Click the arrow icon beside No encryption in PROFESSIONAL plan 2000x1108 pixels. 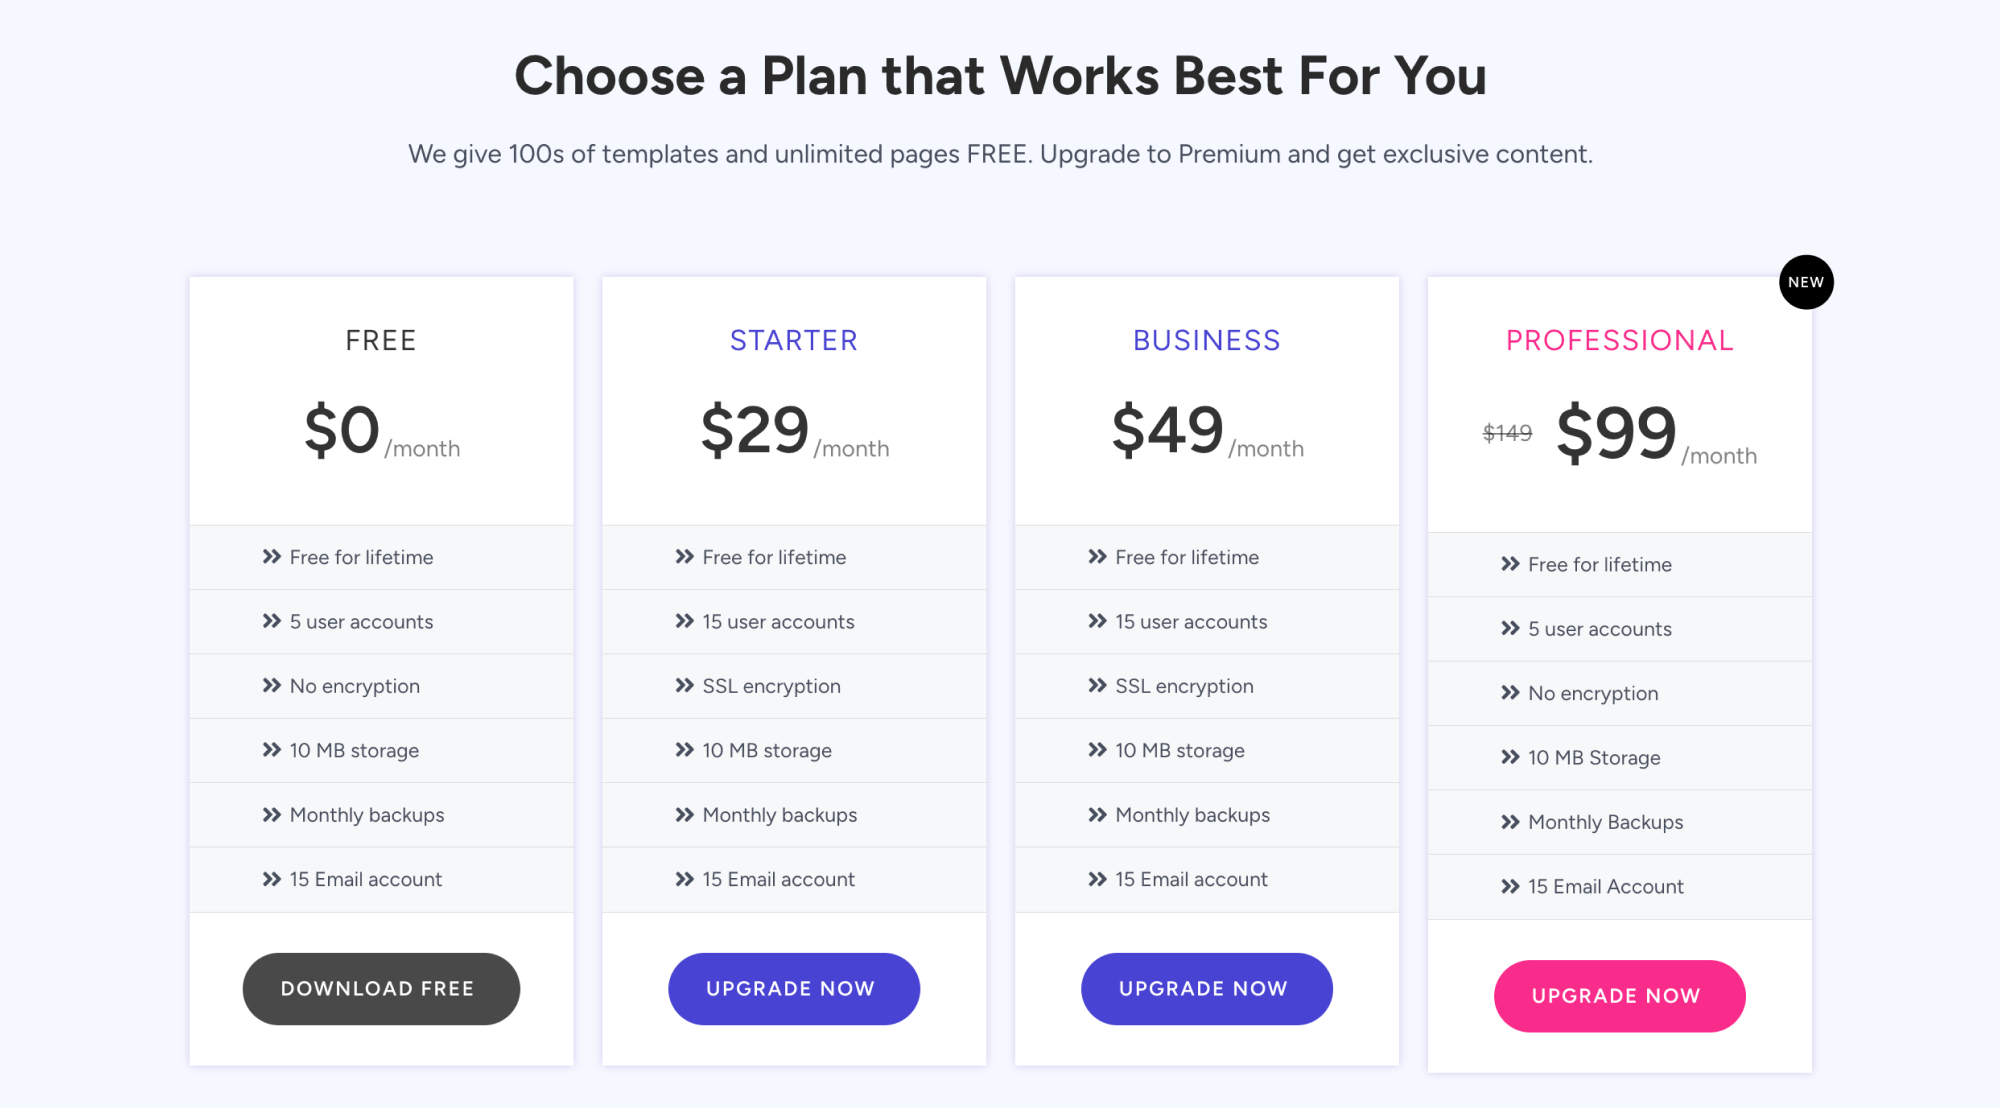[x=1510, y=693]
